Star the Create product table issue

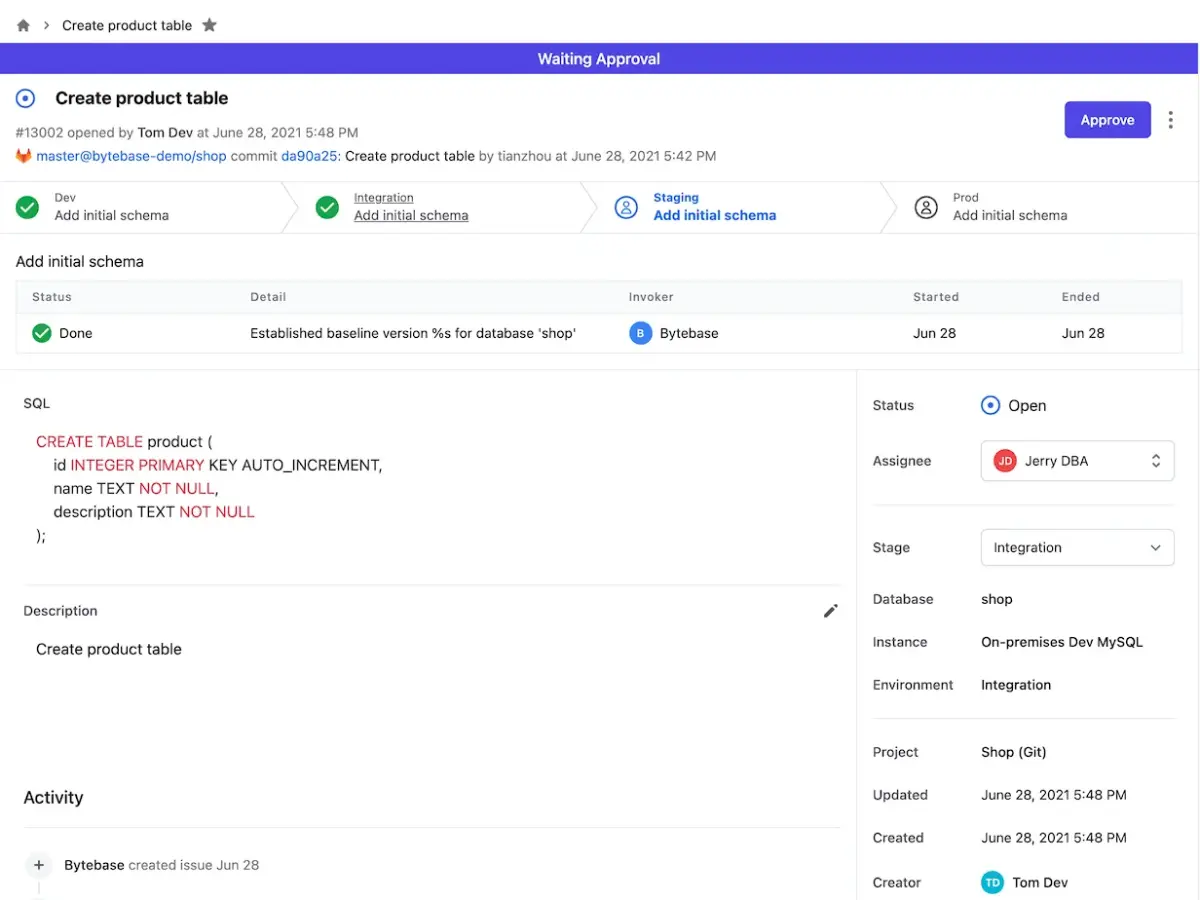(x=209, y=24)
